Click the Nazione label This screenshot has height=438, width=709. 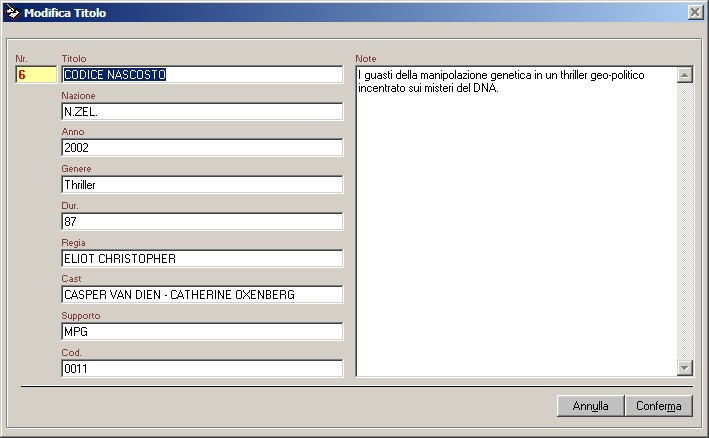tap(78, 96)
